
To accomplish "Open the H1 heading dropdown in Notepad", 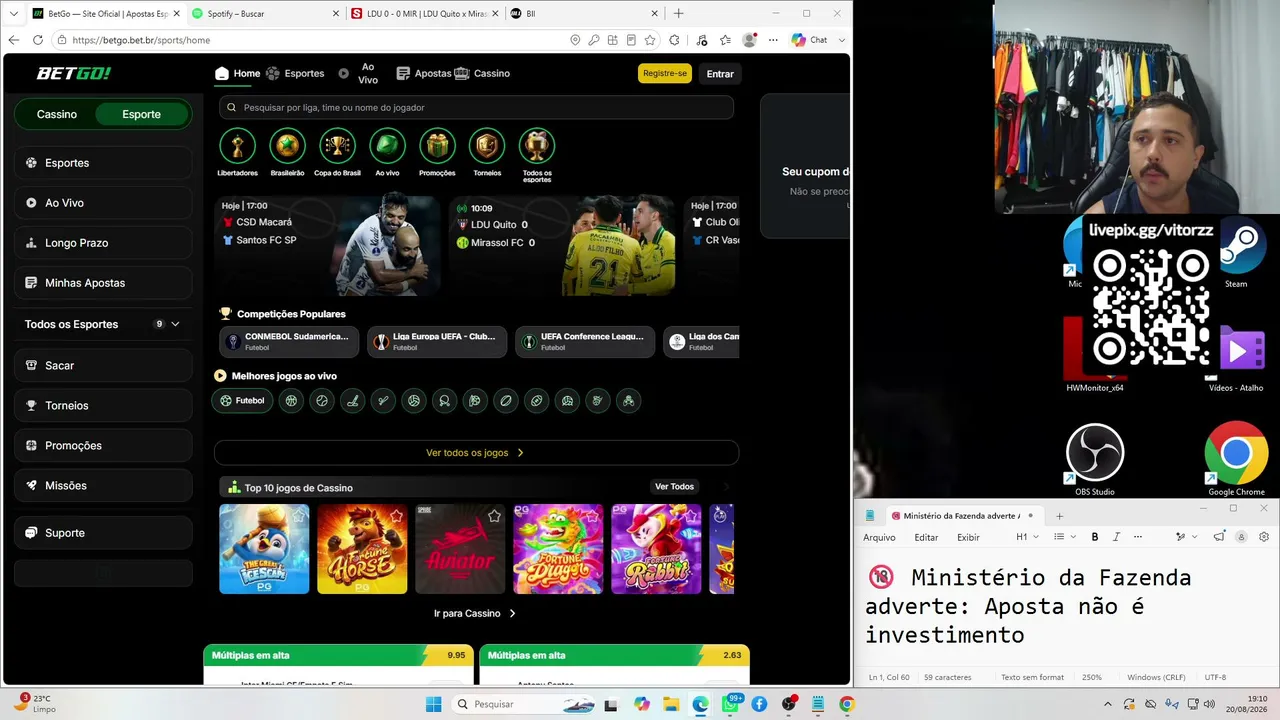I will pyautogui.click(x=1027, y=537).
